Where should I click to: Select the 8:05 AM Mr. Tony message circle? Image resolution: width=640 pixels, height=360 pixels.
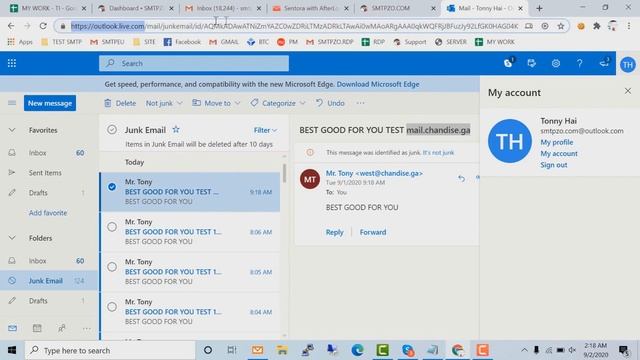click(x=112, y=267)
